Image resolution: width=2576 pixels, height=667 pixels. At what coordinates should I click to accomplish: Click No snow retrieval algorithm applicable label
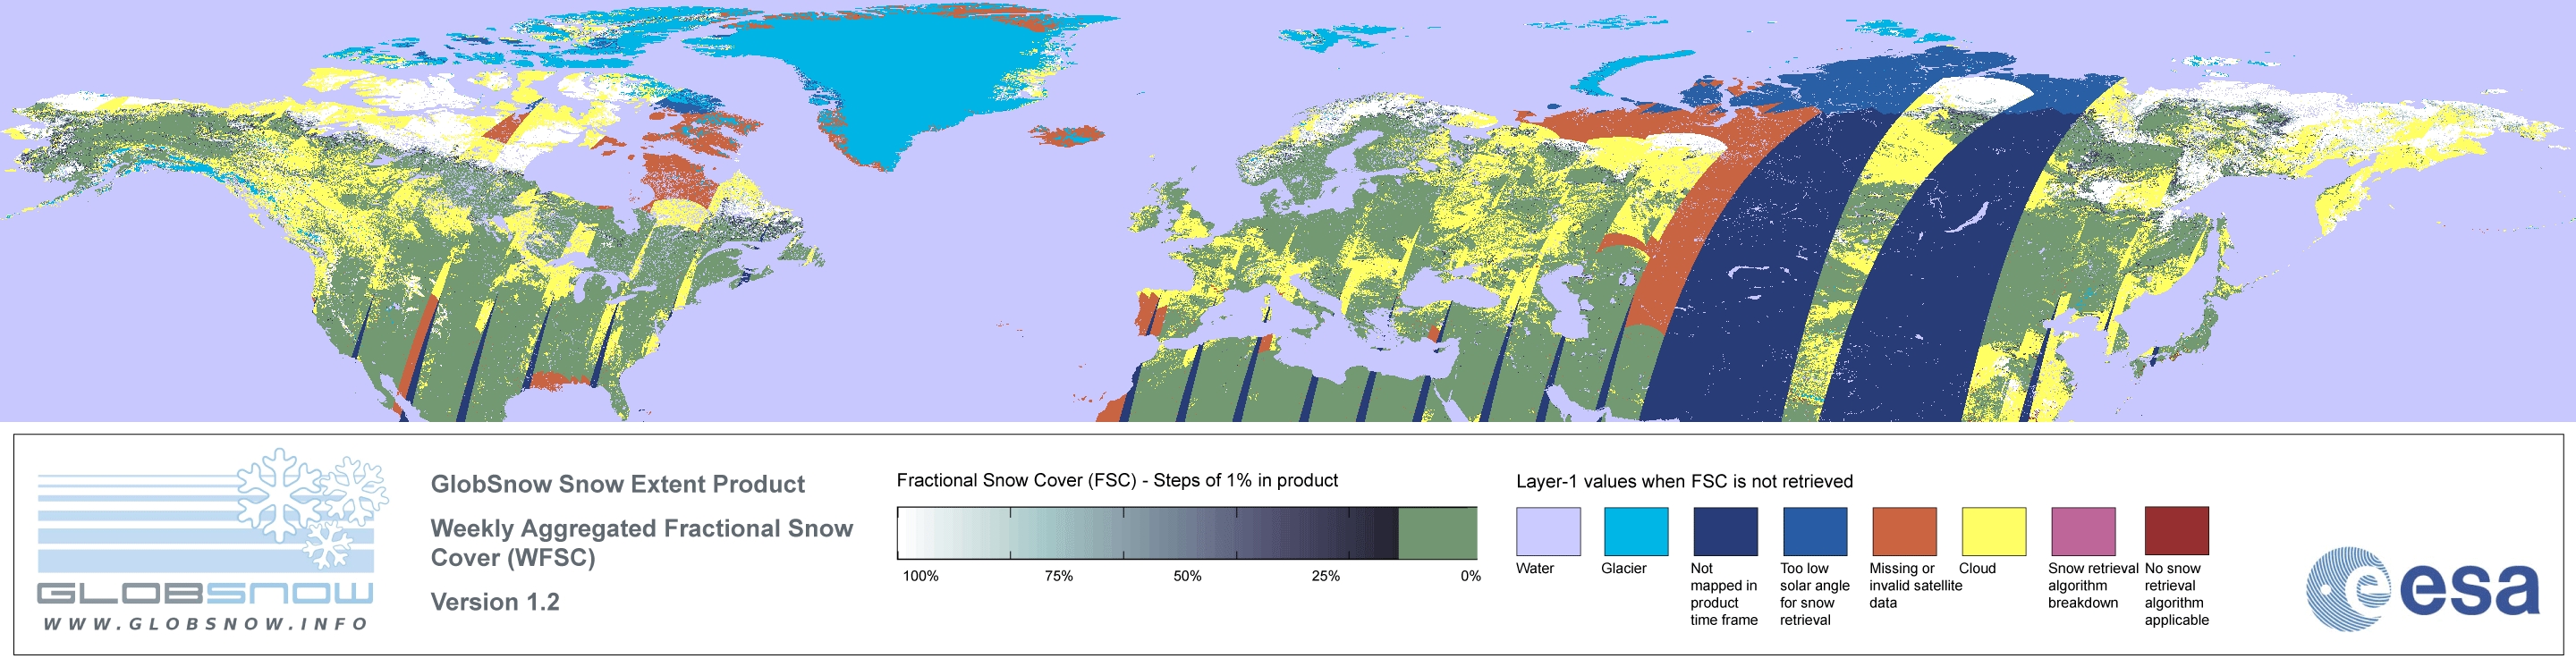[2176, 594]
